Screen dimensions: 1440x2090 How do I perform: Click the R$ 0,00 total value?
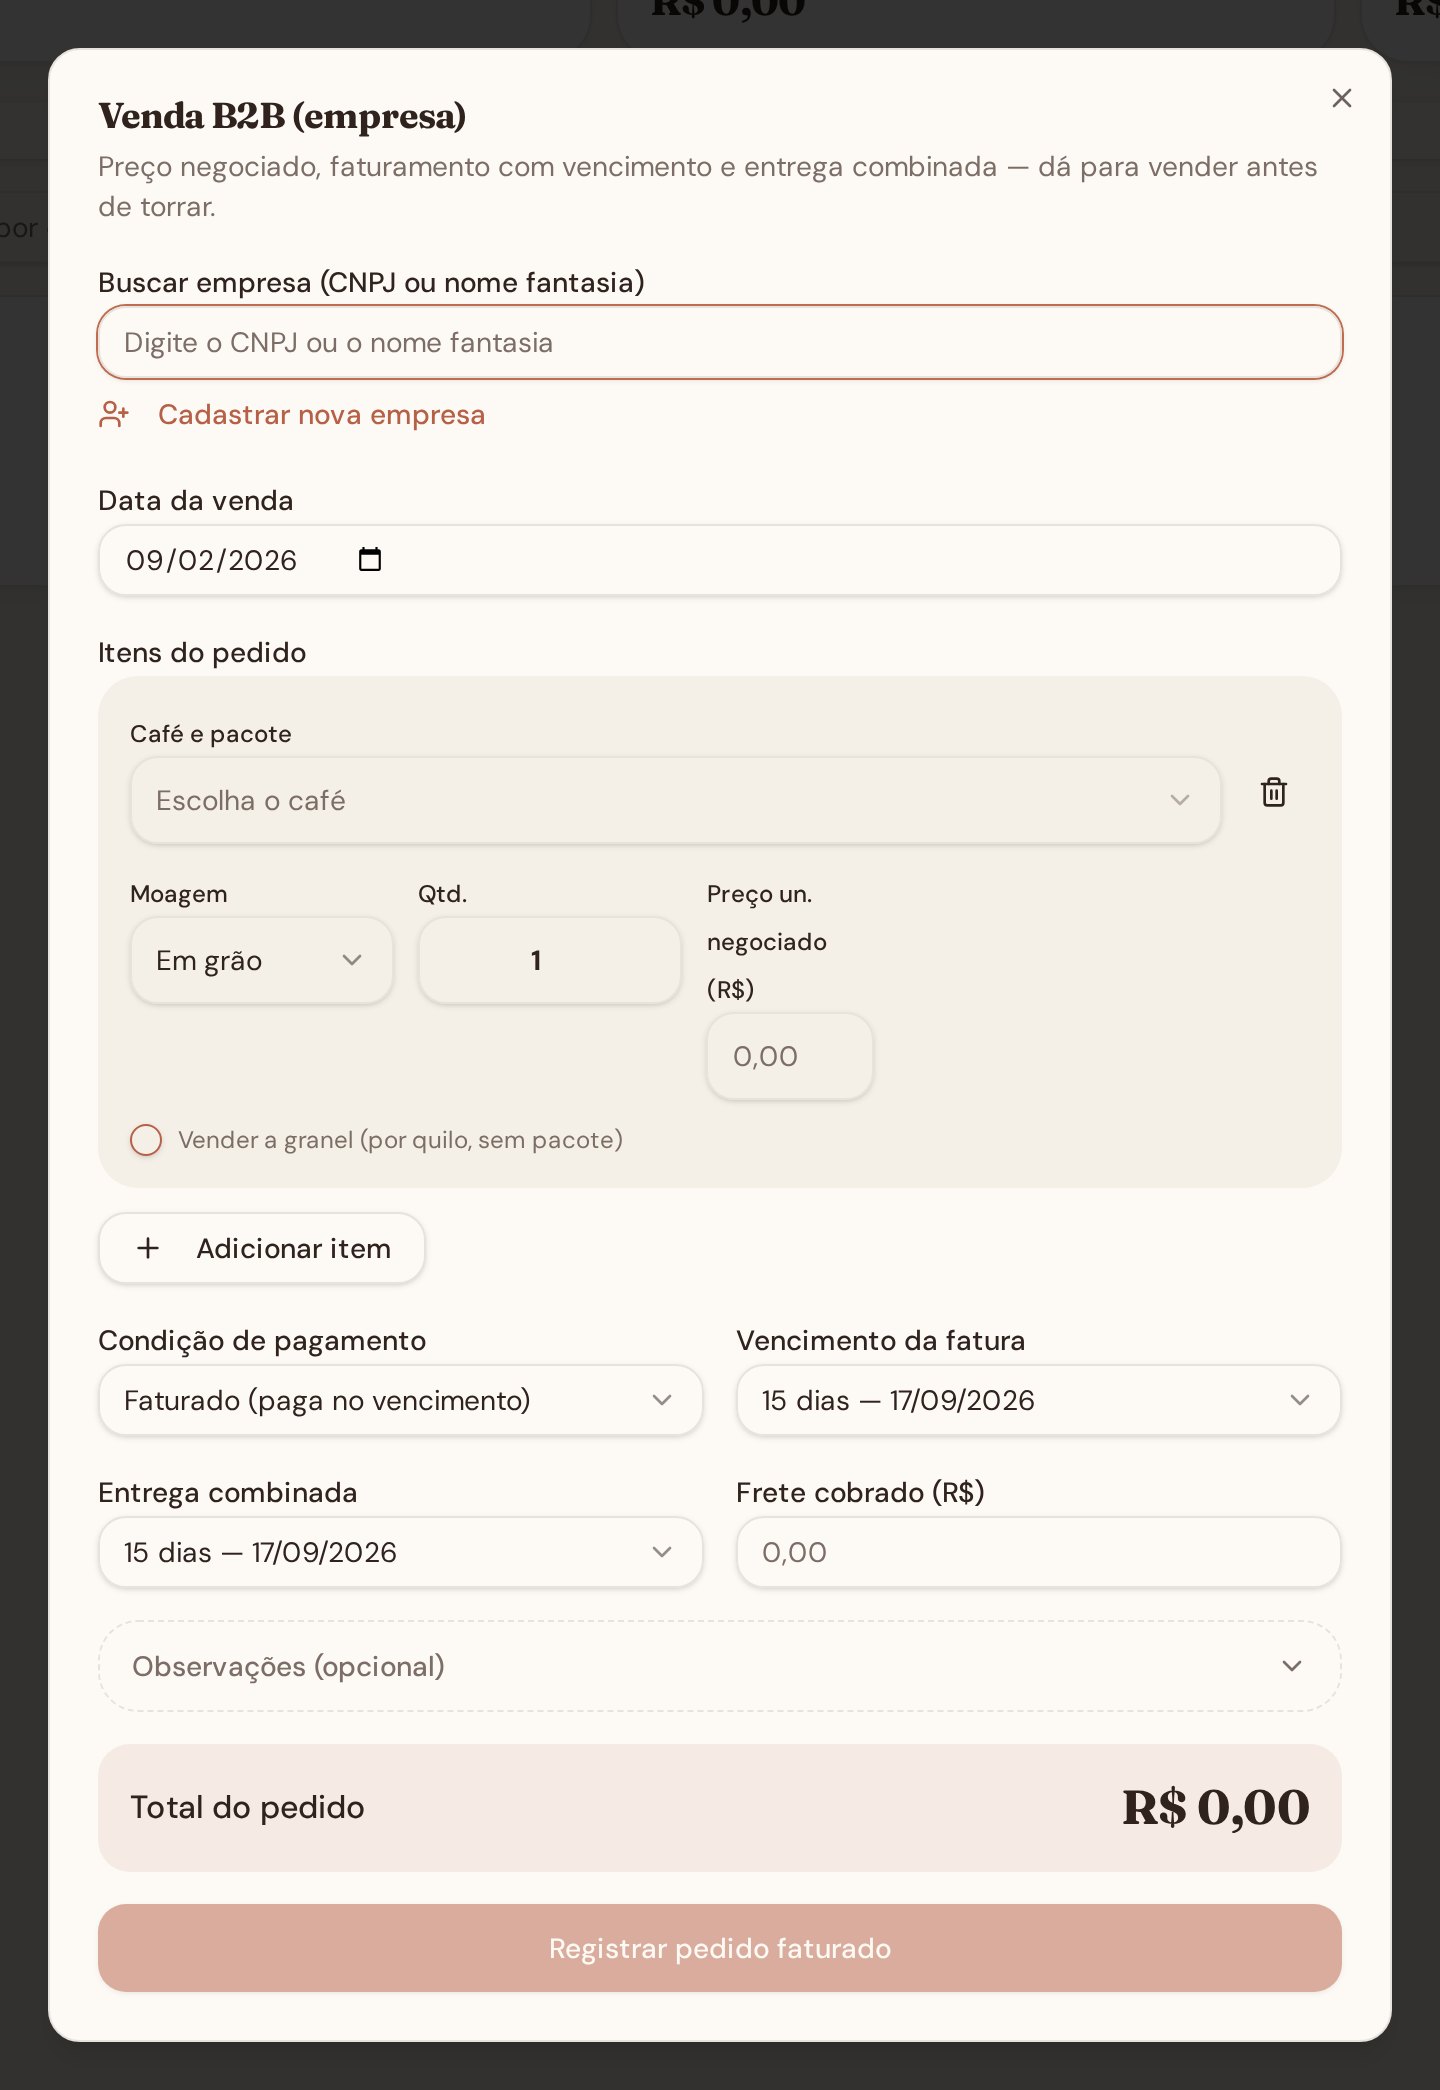[x=1215, y=1808]
